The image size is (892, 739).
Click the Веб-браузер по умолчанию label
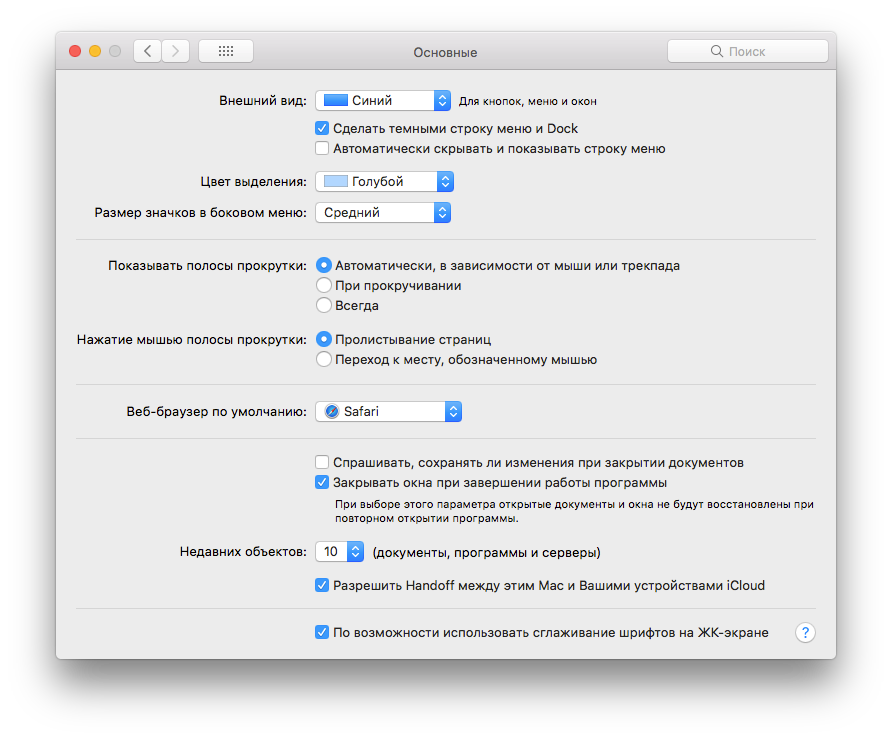point(217,412)
